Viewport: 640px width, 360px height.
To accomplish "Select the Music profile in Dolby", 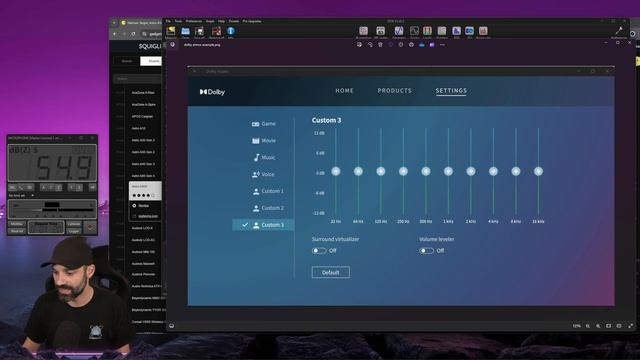I will click(x=264, y=158).
